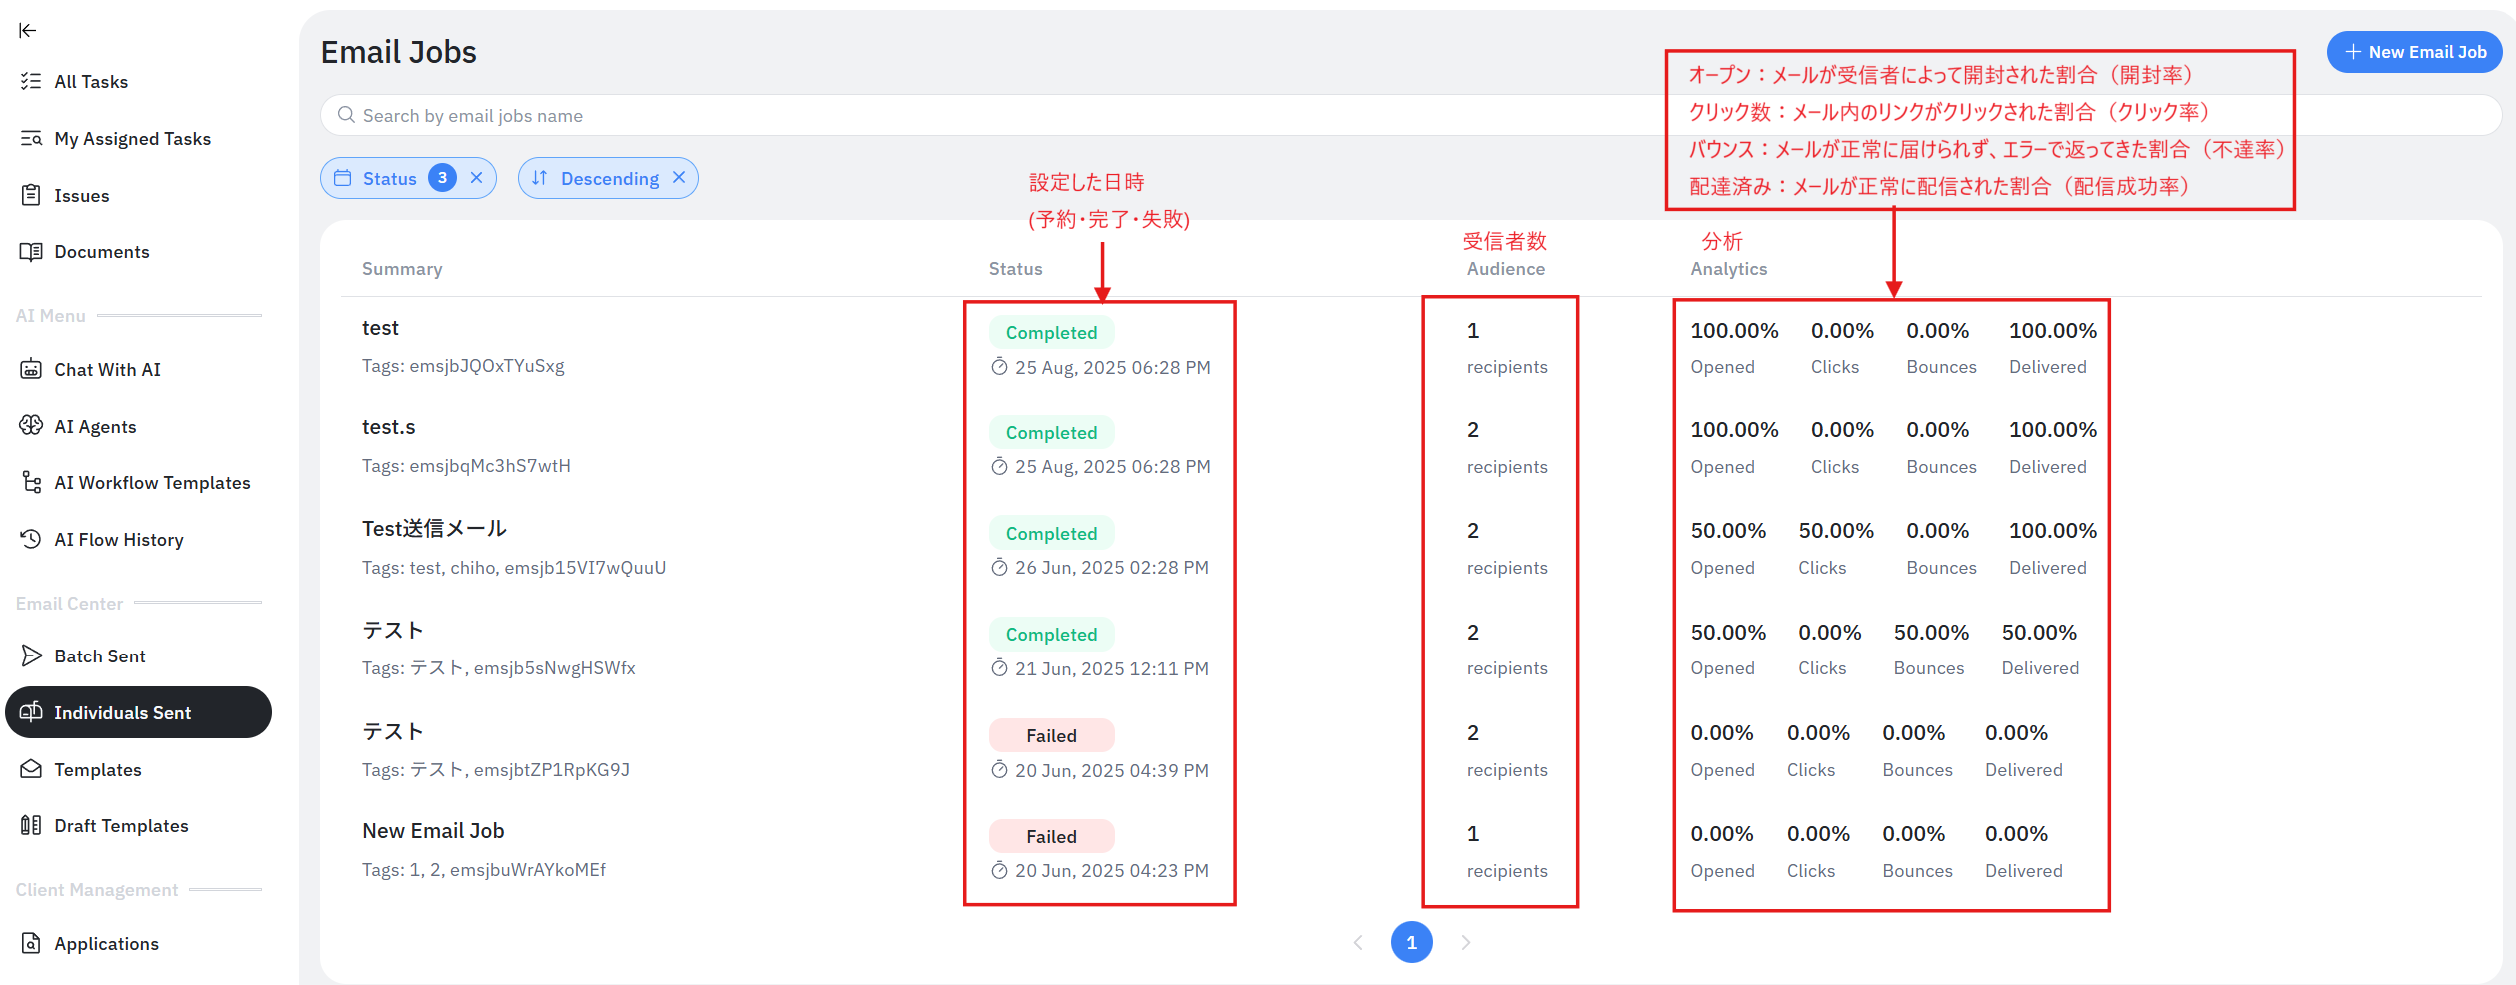Image resolution: width=2516 pixels, height=985 pixels.
Task: Click the Applications document icon
Action: (31, 943)
